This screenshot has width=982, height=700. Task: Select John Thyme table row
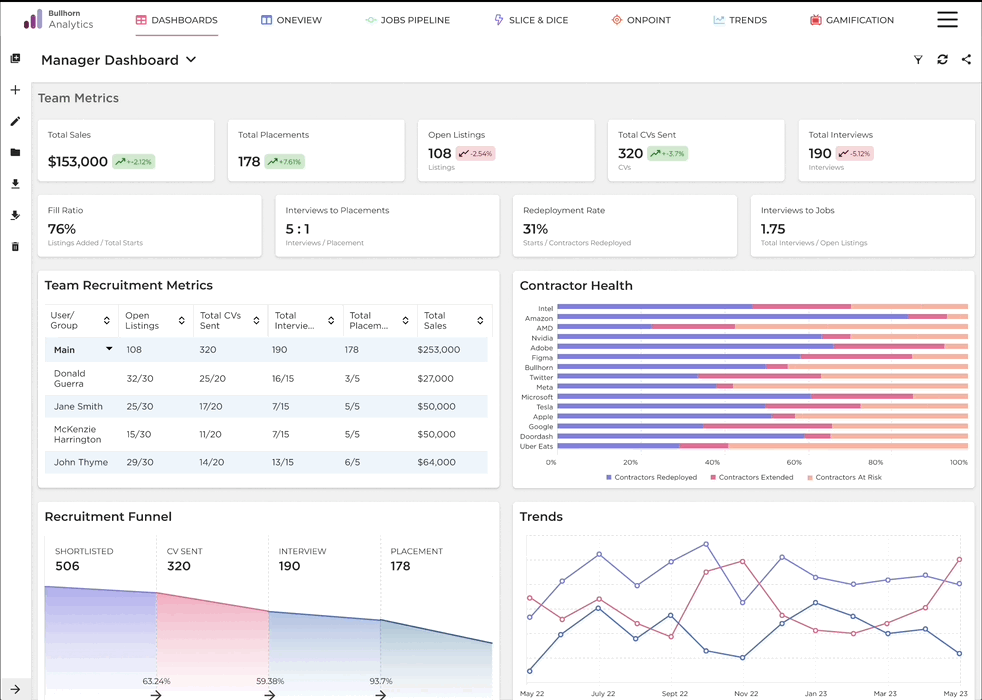(266, 462)
